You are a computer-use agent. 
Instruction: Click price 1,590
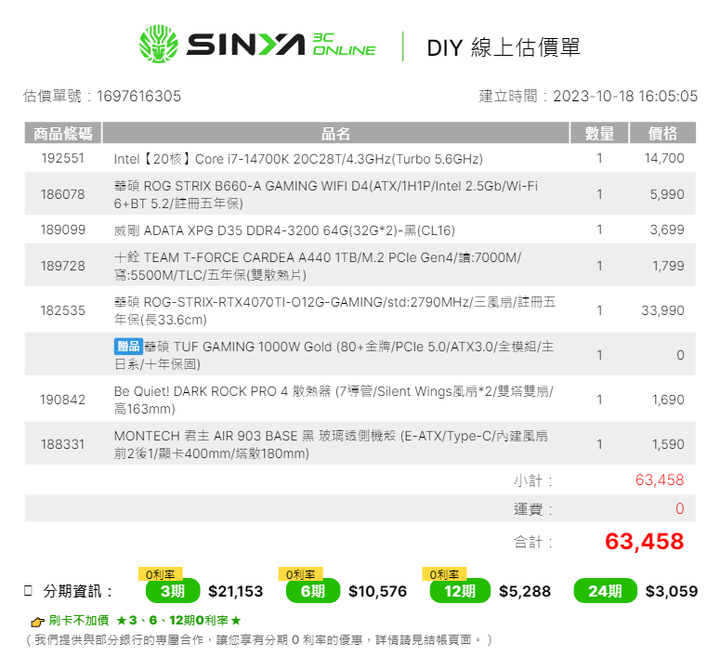pyautogui.click(x=668, y=445)
